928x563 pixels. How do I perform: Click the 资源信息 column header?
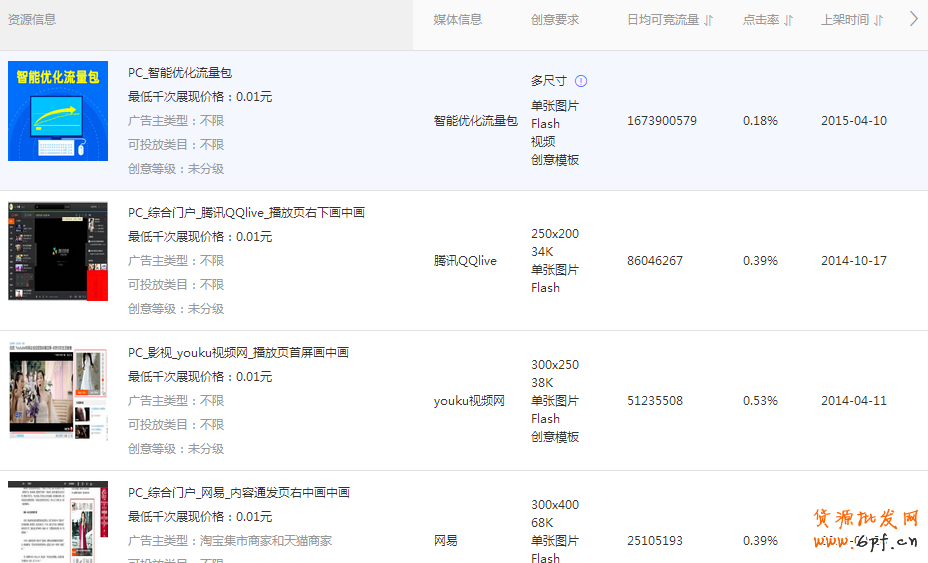32,19
